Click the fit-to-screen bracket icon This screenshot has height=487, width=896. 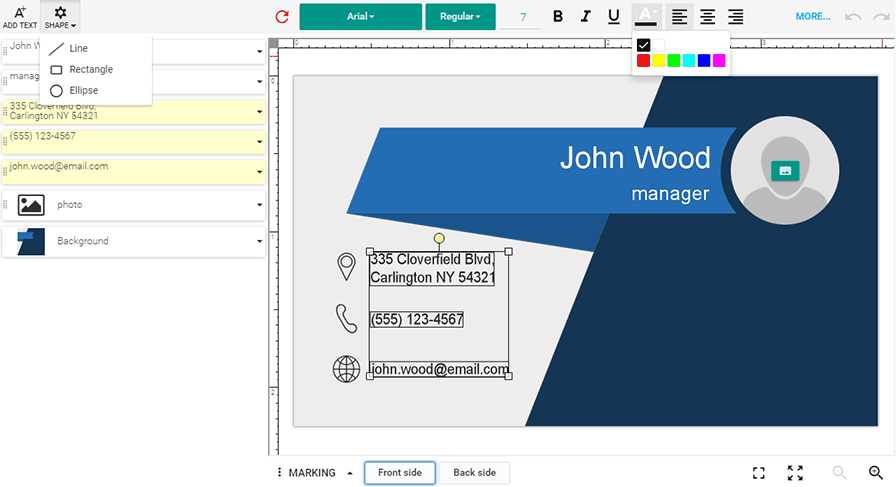pos(759,473)
